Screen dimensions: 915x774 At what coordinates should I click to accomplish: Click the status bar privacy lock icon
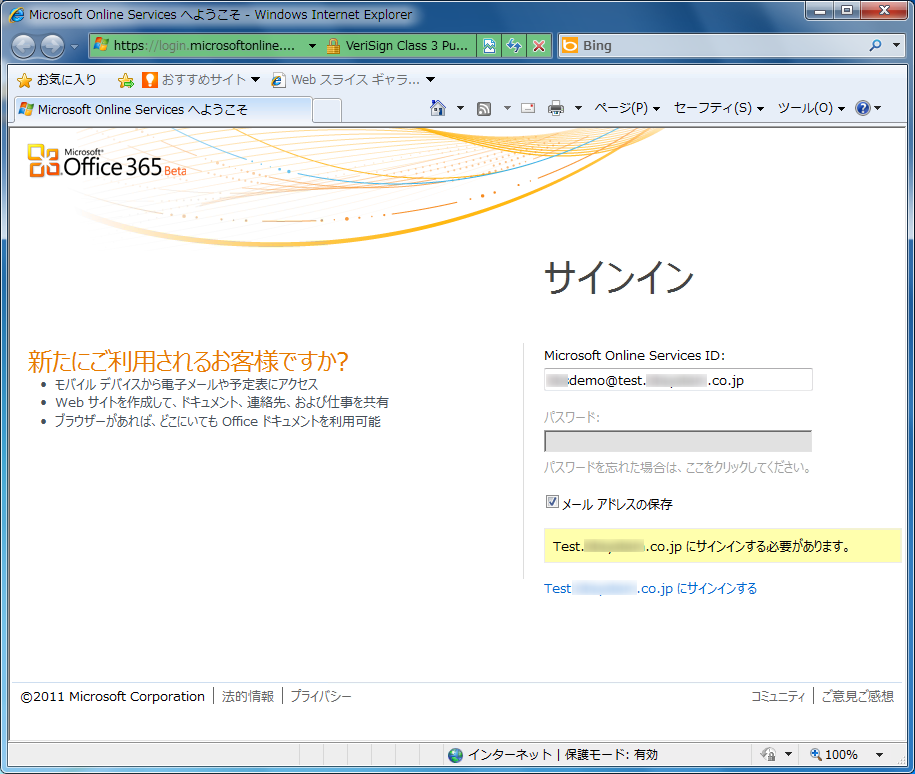point(769,755)
